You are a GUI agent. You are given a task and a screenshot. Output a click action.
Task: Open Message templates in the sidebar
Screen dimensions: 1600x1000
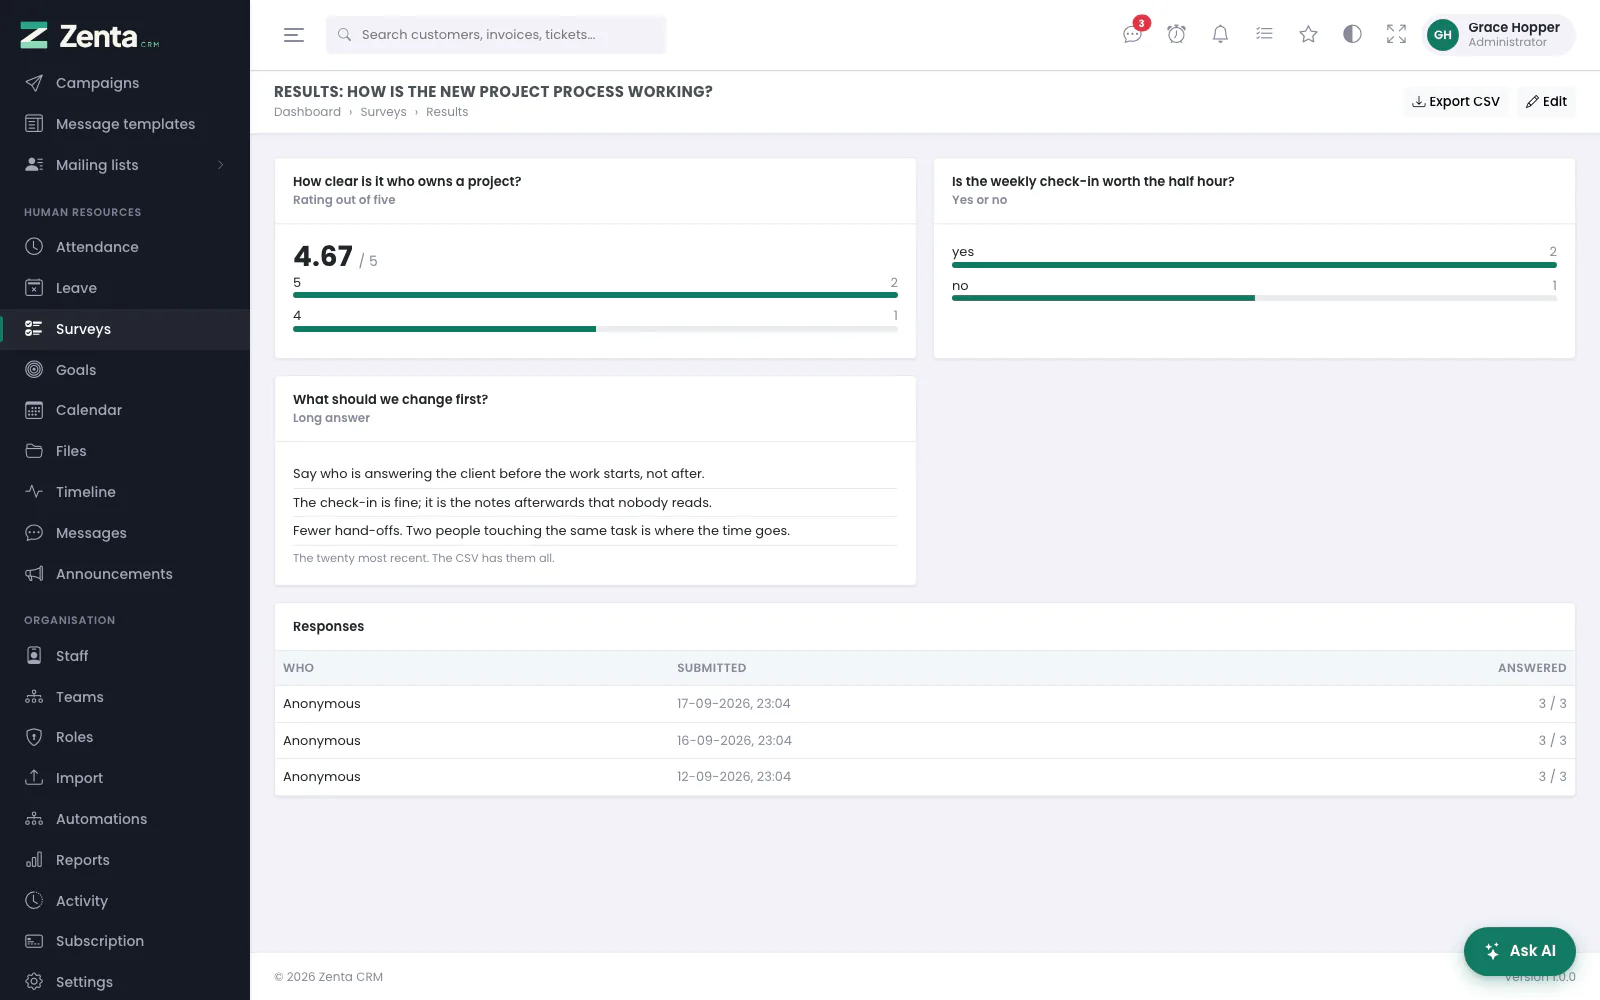pyautogui.click(x=125, y=124)
